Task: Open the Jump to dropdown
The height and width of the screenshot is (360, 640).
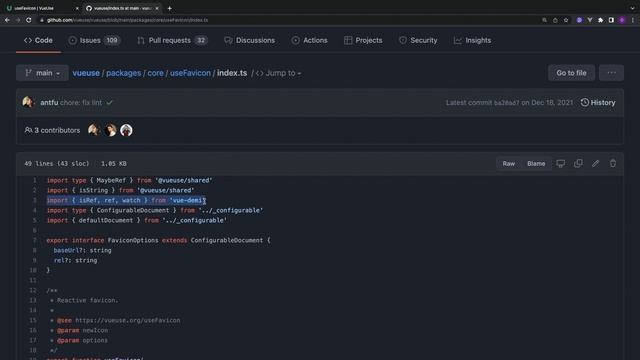Action: [278, 73]
